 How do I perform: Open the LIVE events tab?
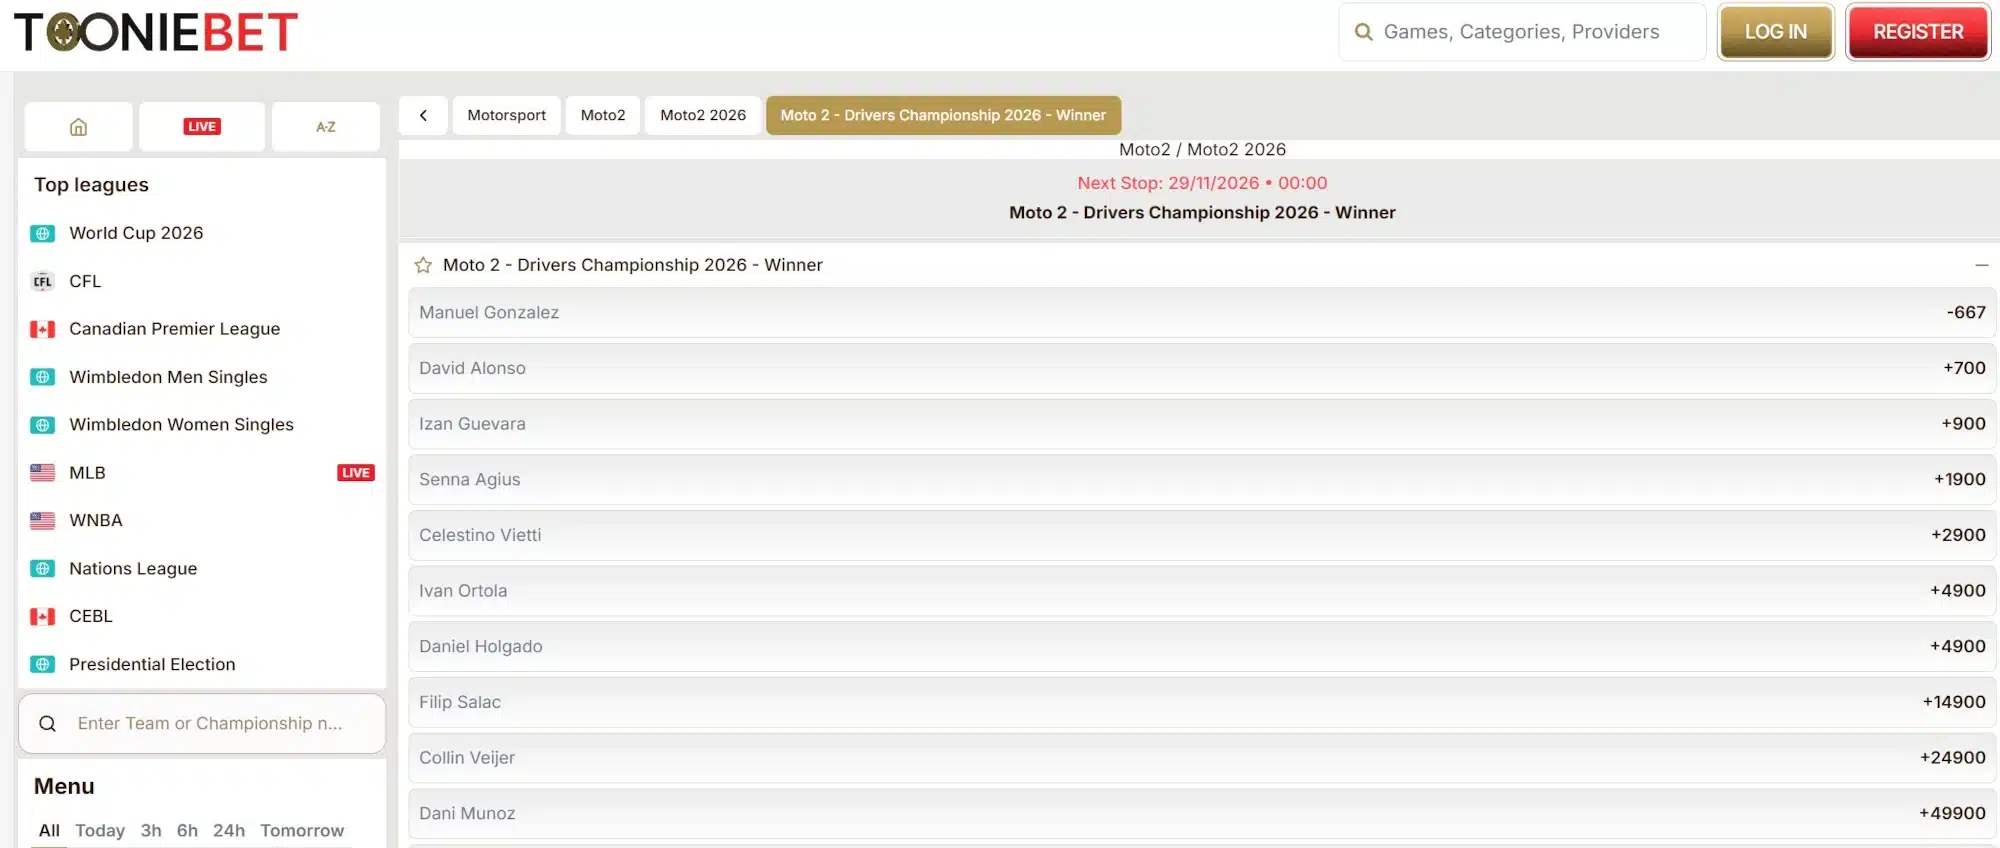click(202, 127)
